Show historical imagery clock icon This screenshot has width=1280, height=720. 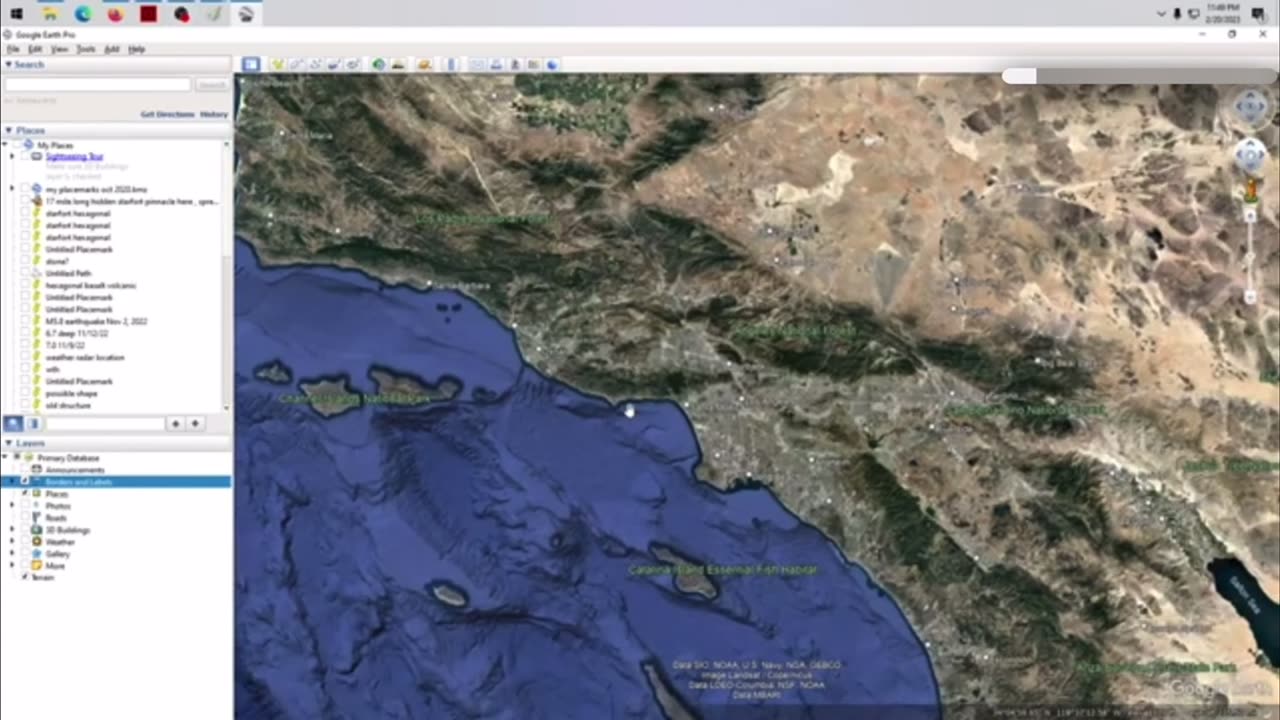(379, 64)
